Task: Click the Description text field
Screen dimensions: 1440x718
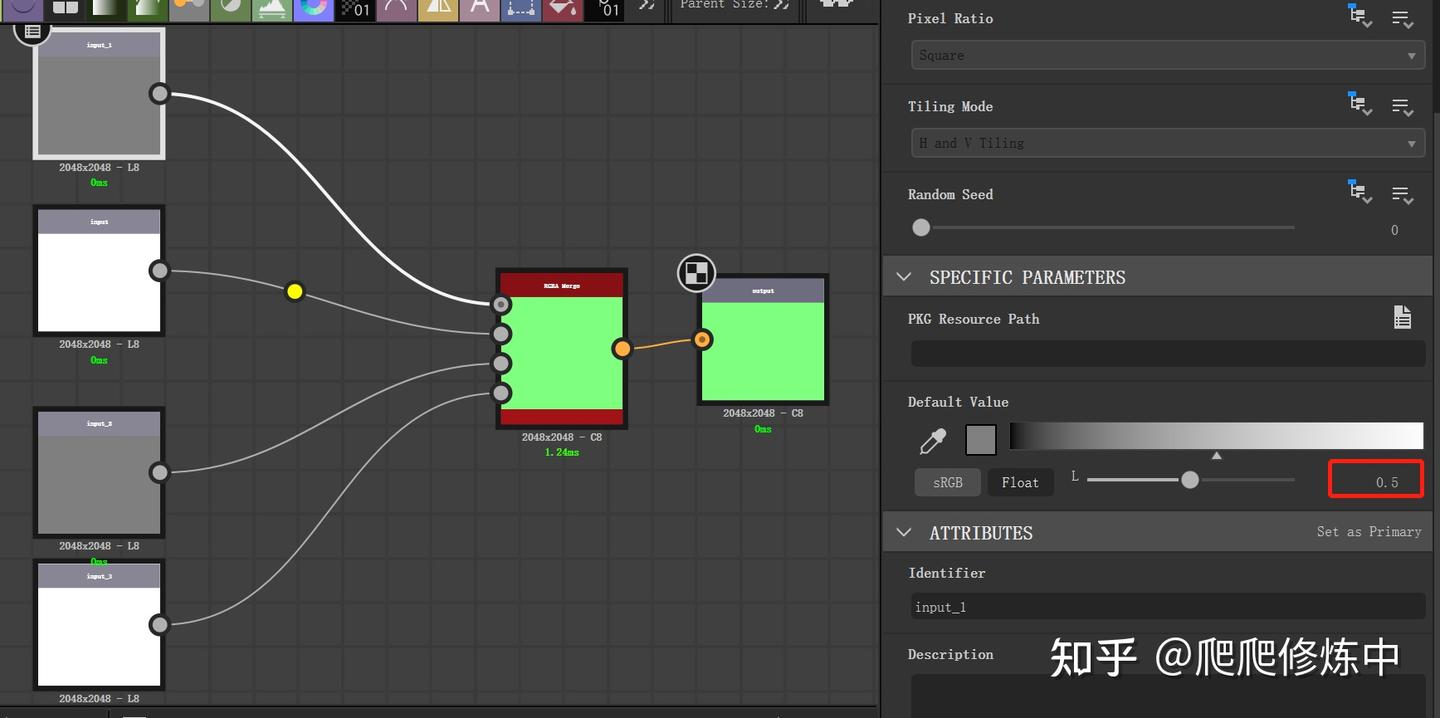Action: click(1168, 695)
